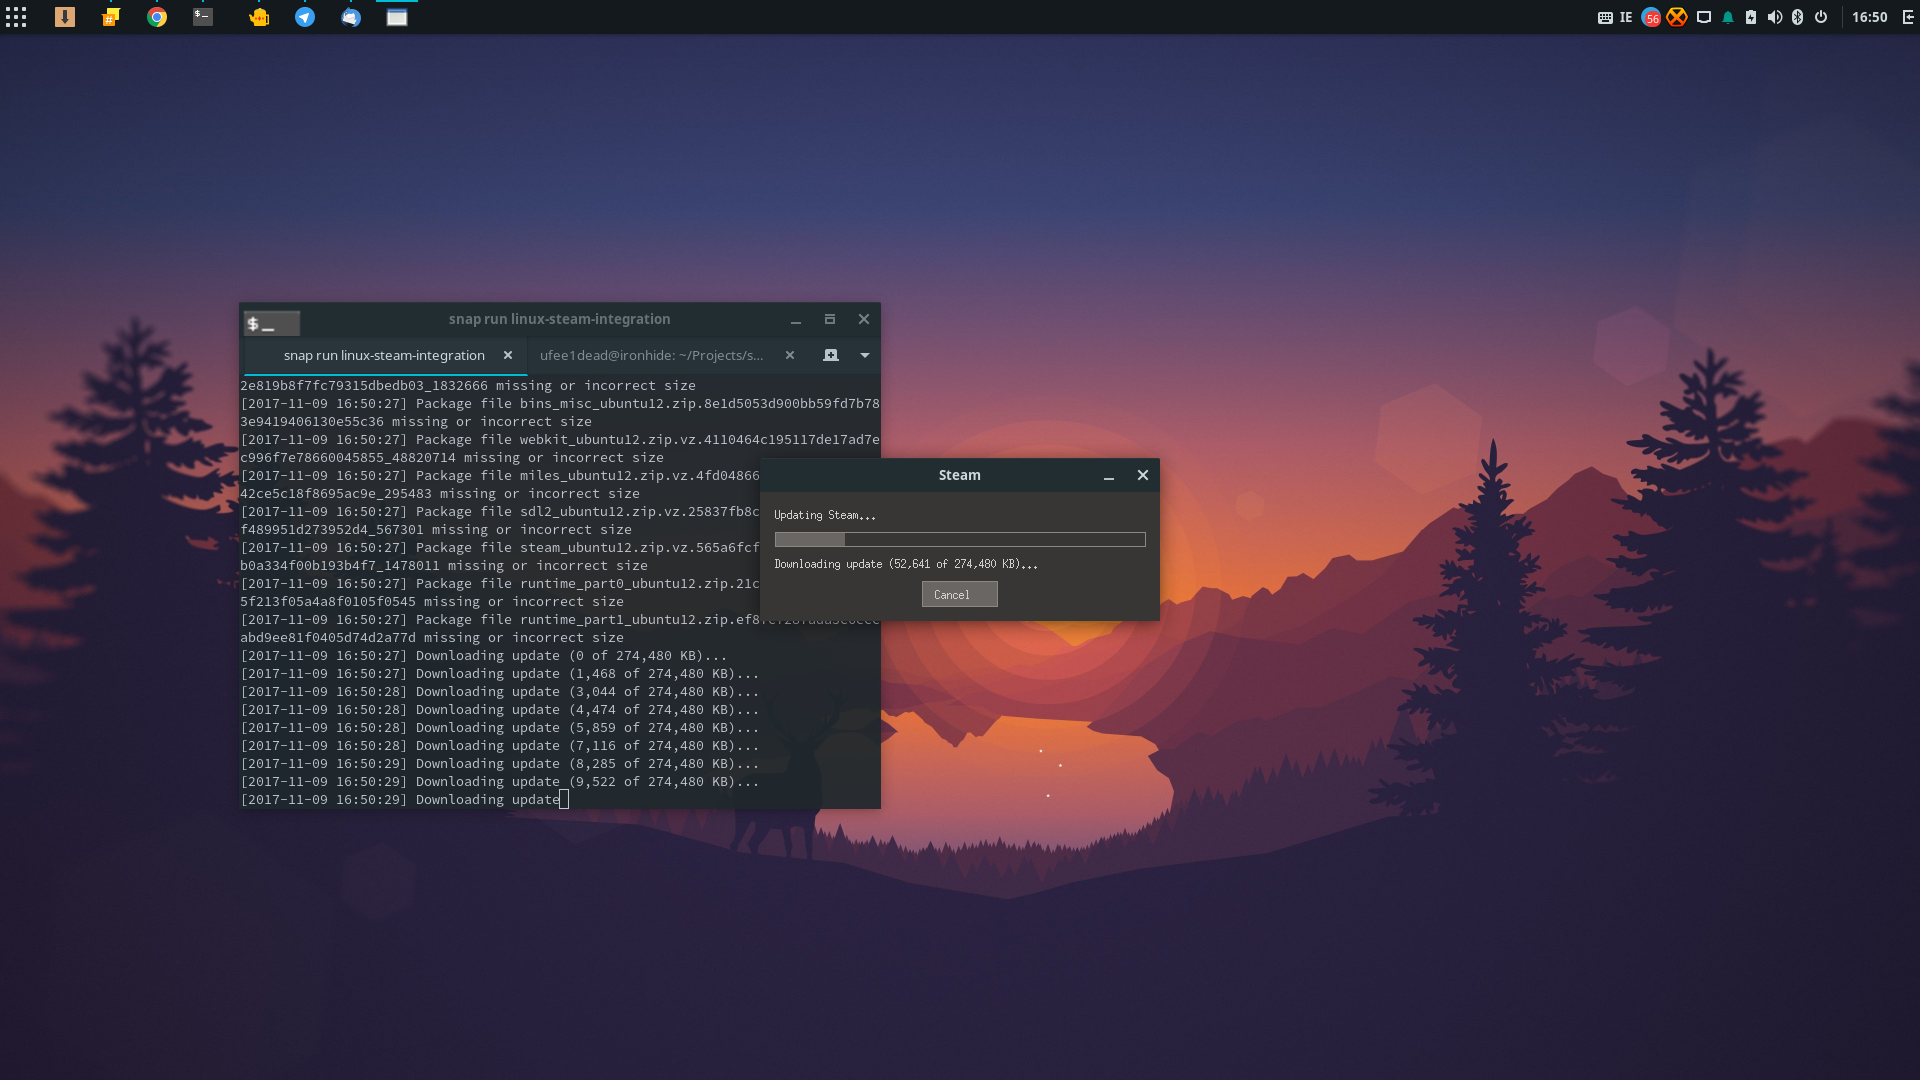Click terminal line 'Downloading update (0 of 274,480 KB)'
This screenshot has height=1080, width=1920.
click(x=484, y=656)
